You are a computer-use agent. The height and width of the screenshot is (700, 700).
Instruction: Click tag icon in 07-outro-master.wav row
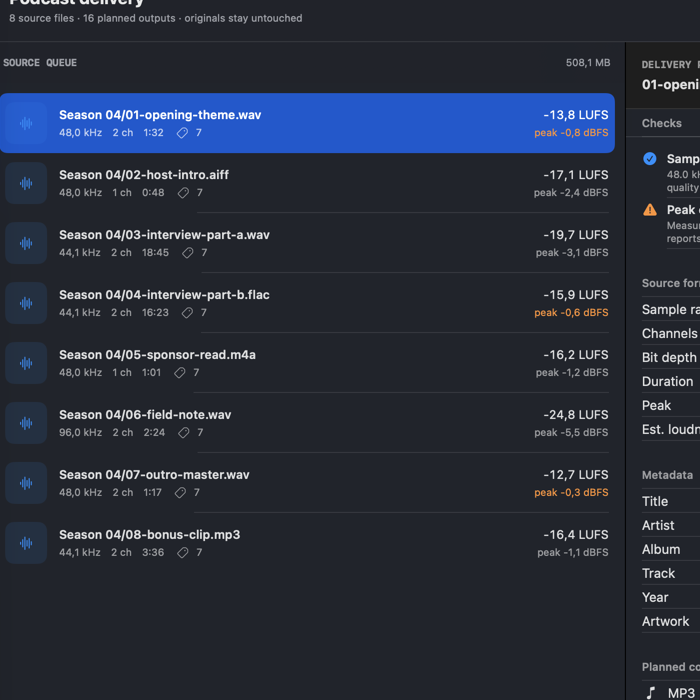tap(180, 492)
